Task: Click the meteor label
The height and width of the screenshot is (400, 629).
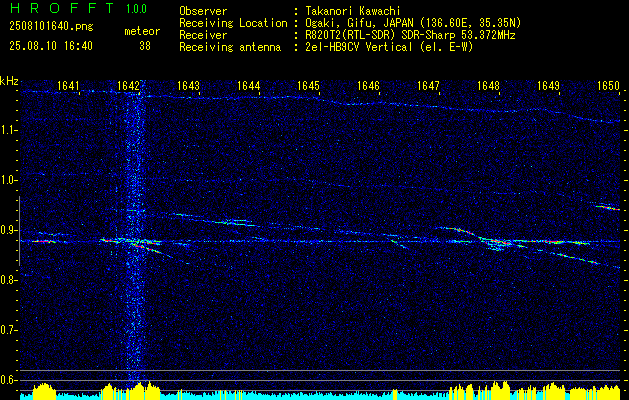Action: [142, 32]
